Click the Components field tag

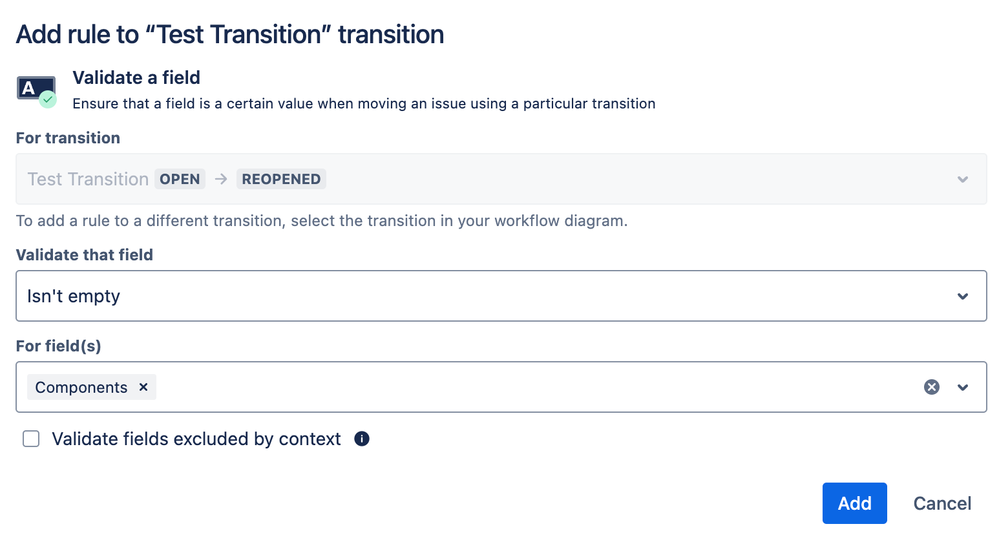(81, 387)
